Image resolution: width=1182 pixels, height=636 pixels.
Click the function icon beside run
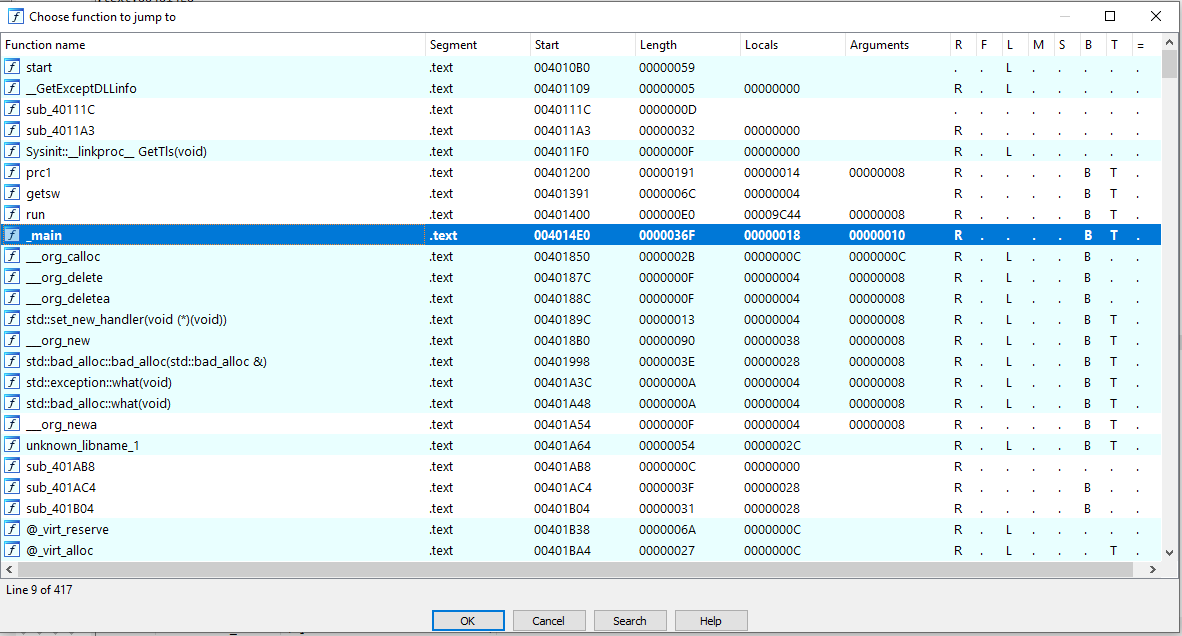click(x=13, y=214)
